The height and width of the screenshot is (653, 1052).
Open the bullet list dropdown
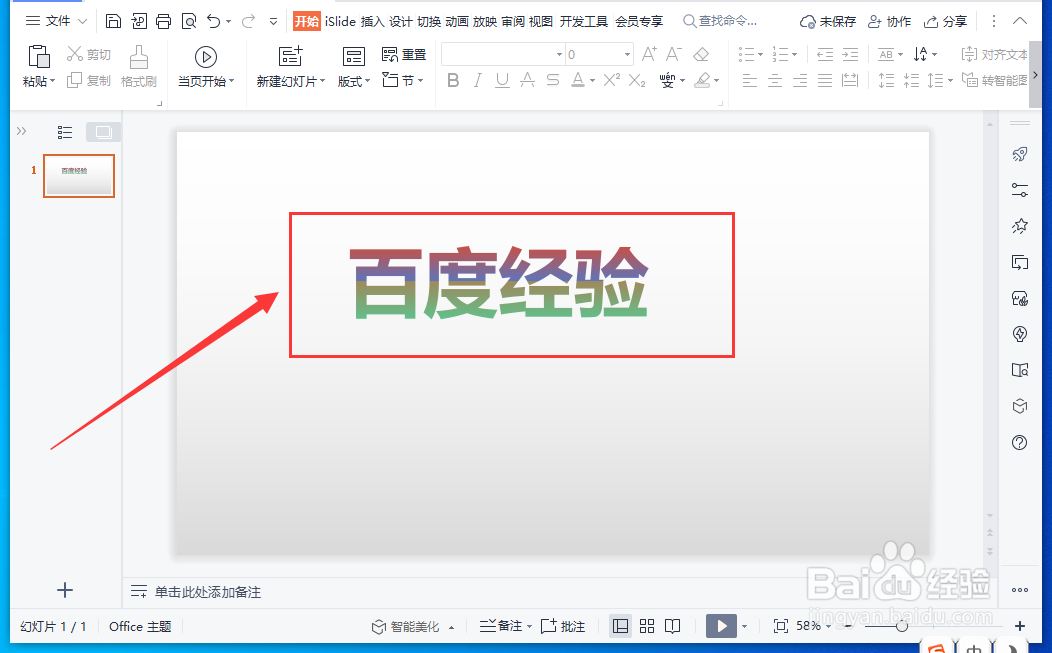760,54
